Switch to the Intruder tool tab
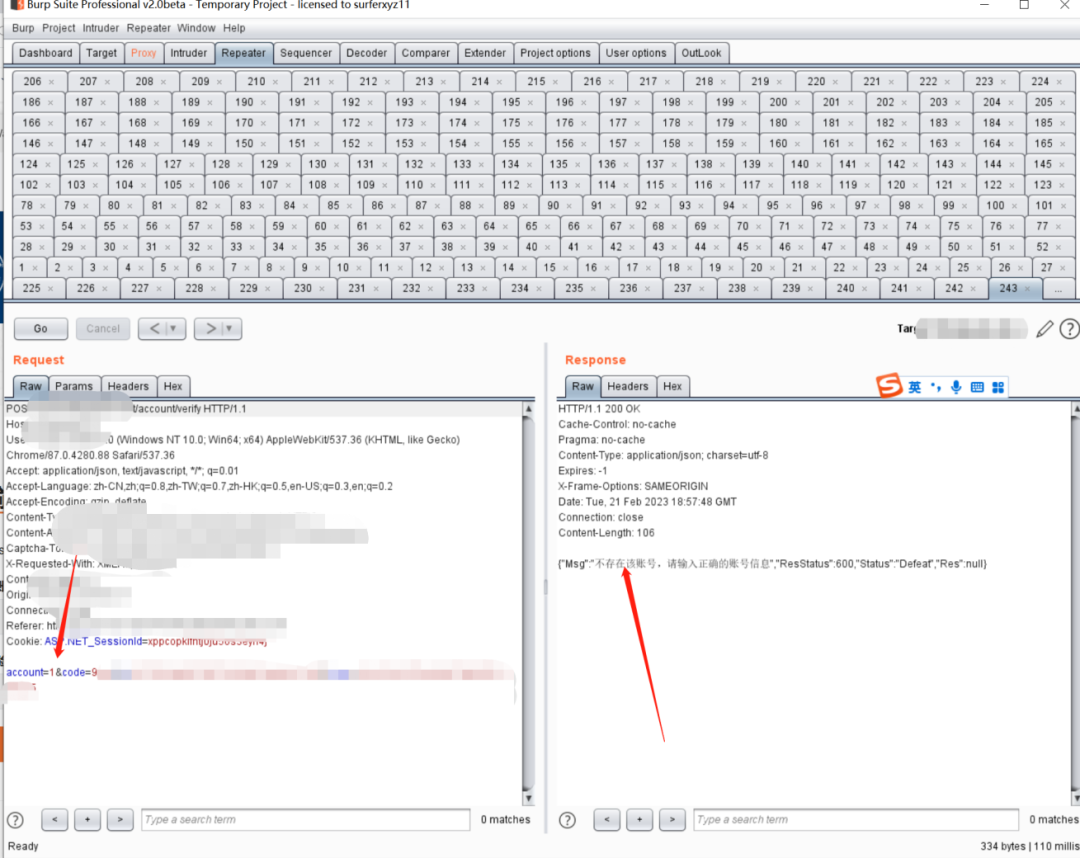This screenshot has height=858, width=1080. (188, 53)
